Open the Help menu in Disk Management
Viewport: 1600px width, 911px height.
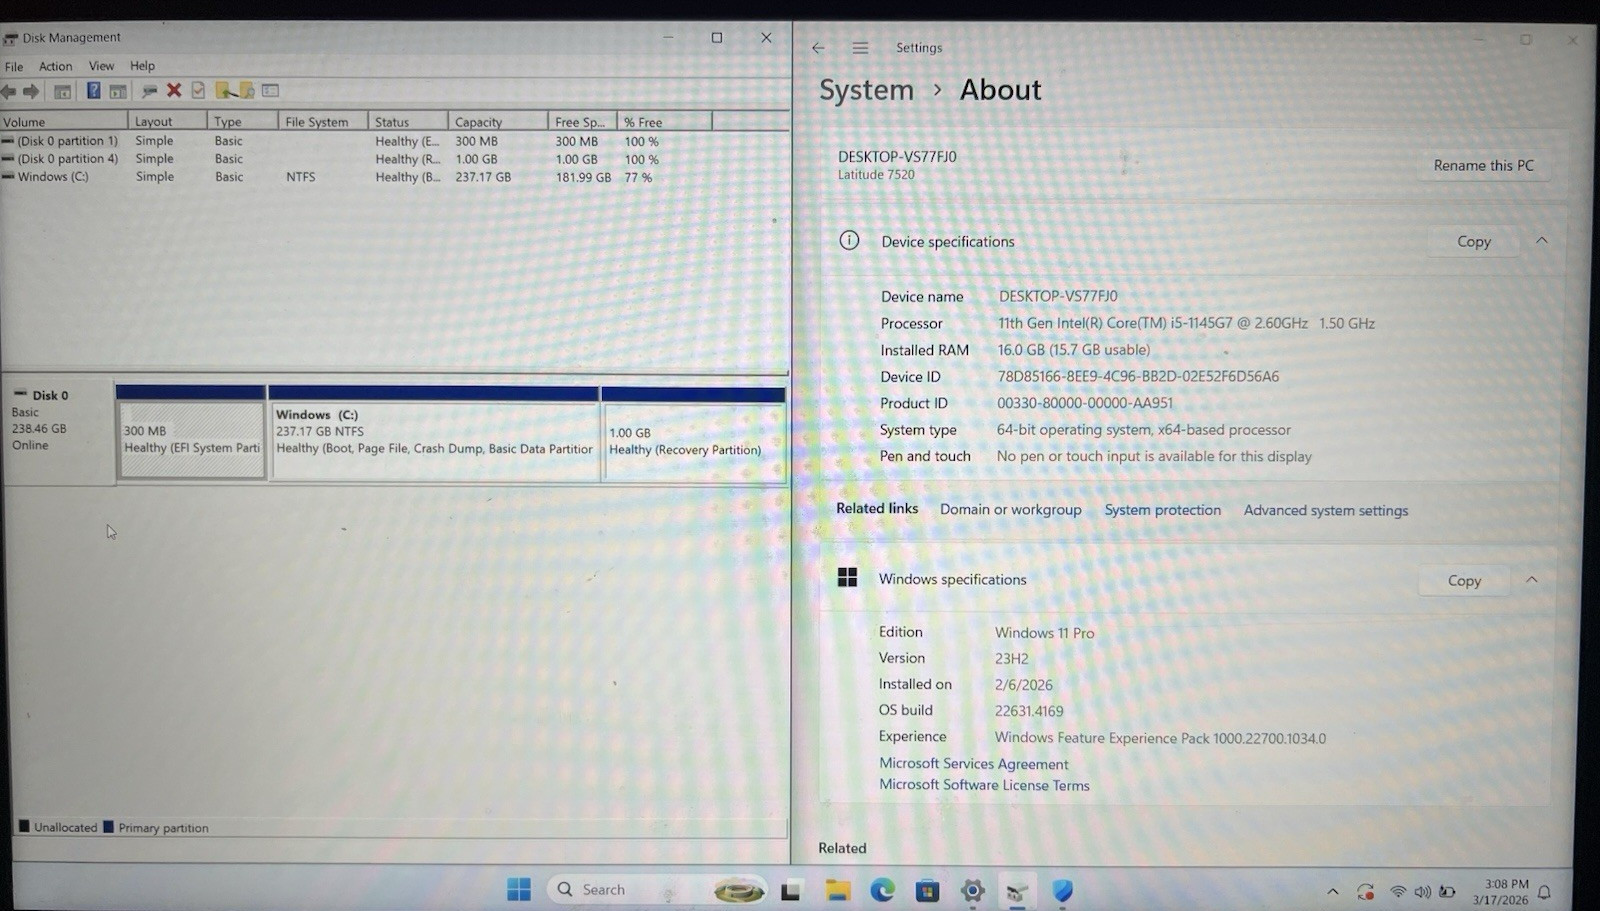142,66
